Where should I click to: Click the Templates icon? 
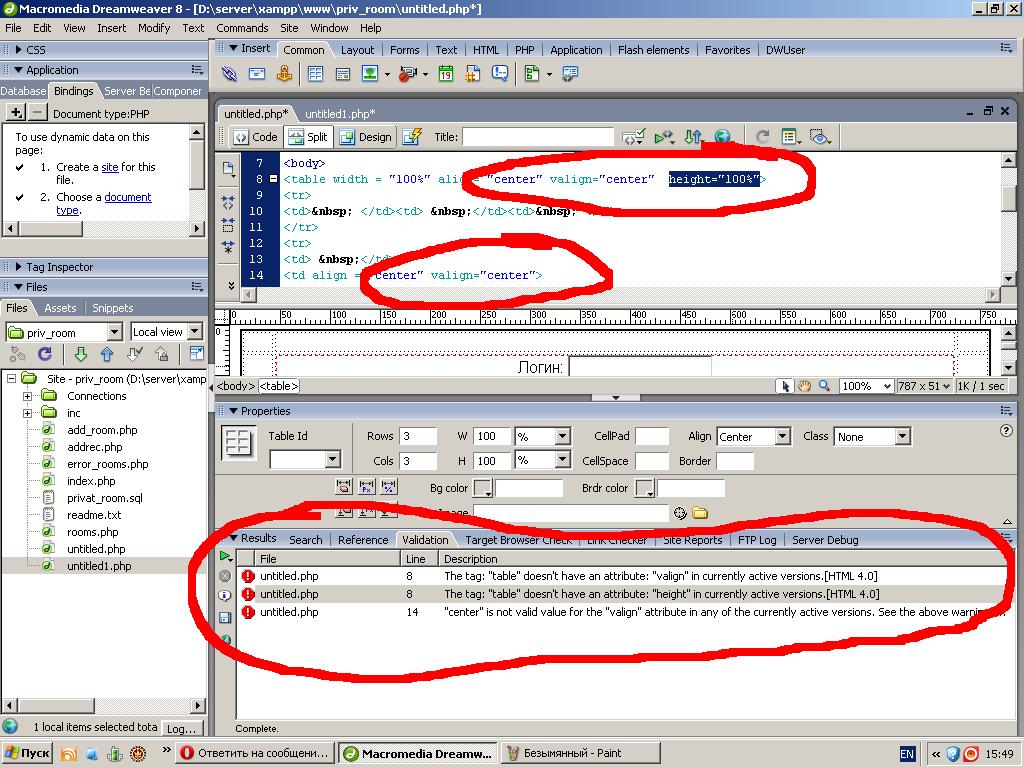click(532, 74)
